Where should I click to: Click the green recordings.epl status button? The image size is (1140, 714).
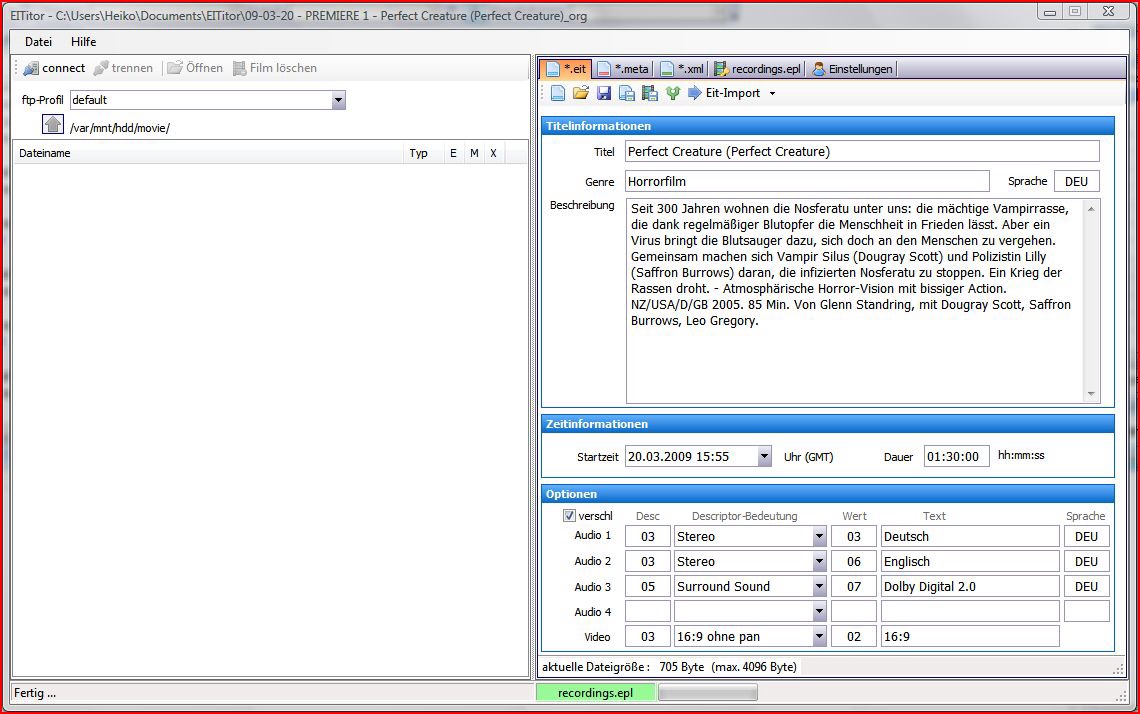pyautogui.click(x=595, y=692)
